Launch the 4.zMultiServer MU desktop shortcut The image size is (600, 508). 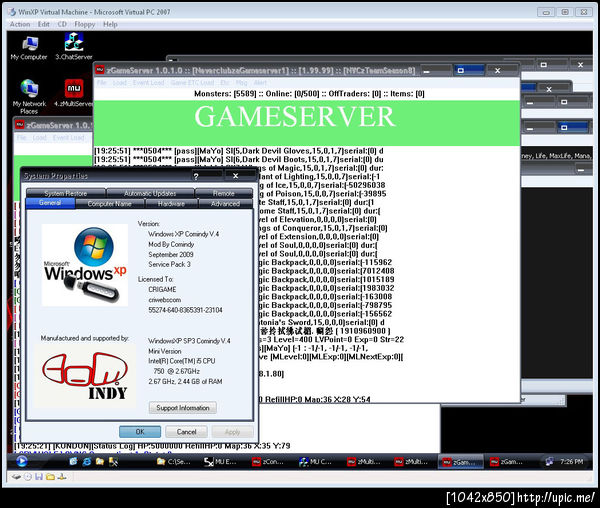point(74,93)
